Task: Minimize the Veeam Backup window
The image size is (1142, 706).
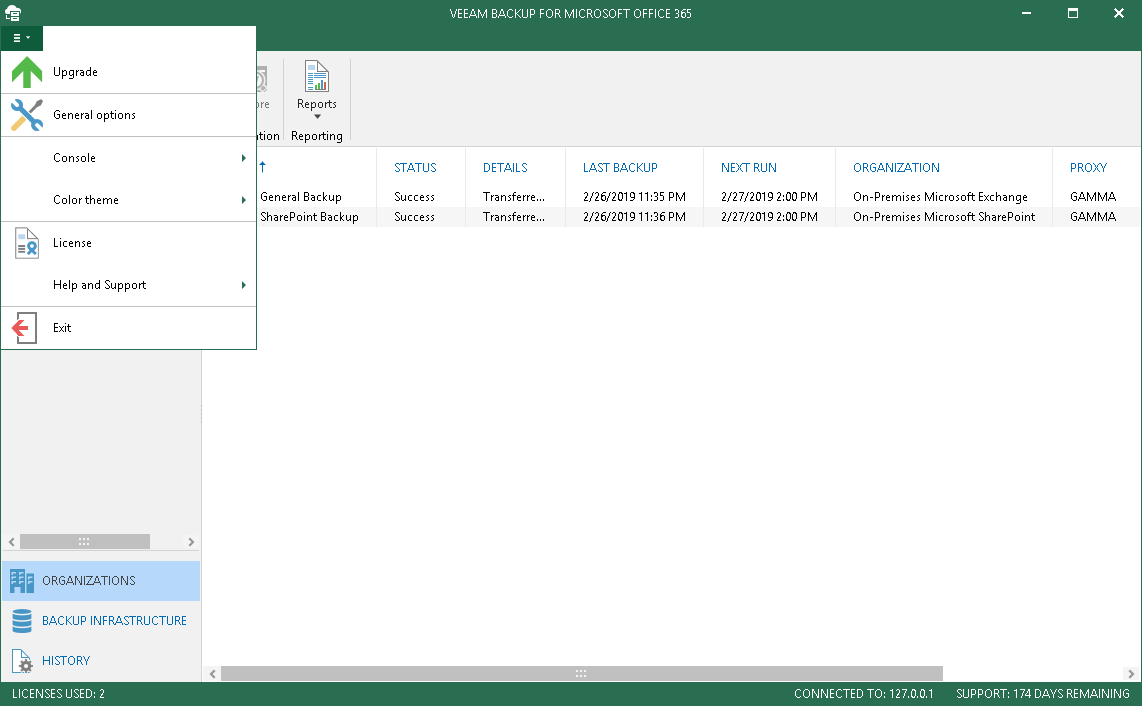Action: click(x=1026, y=13)
